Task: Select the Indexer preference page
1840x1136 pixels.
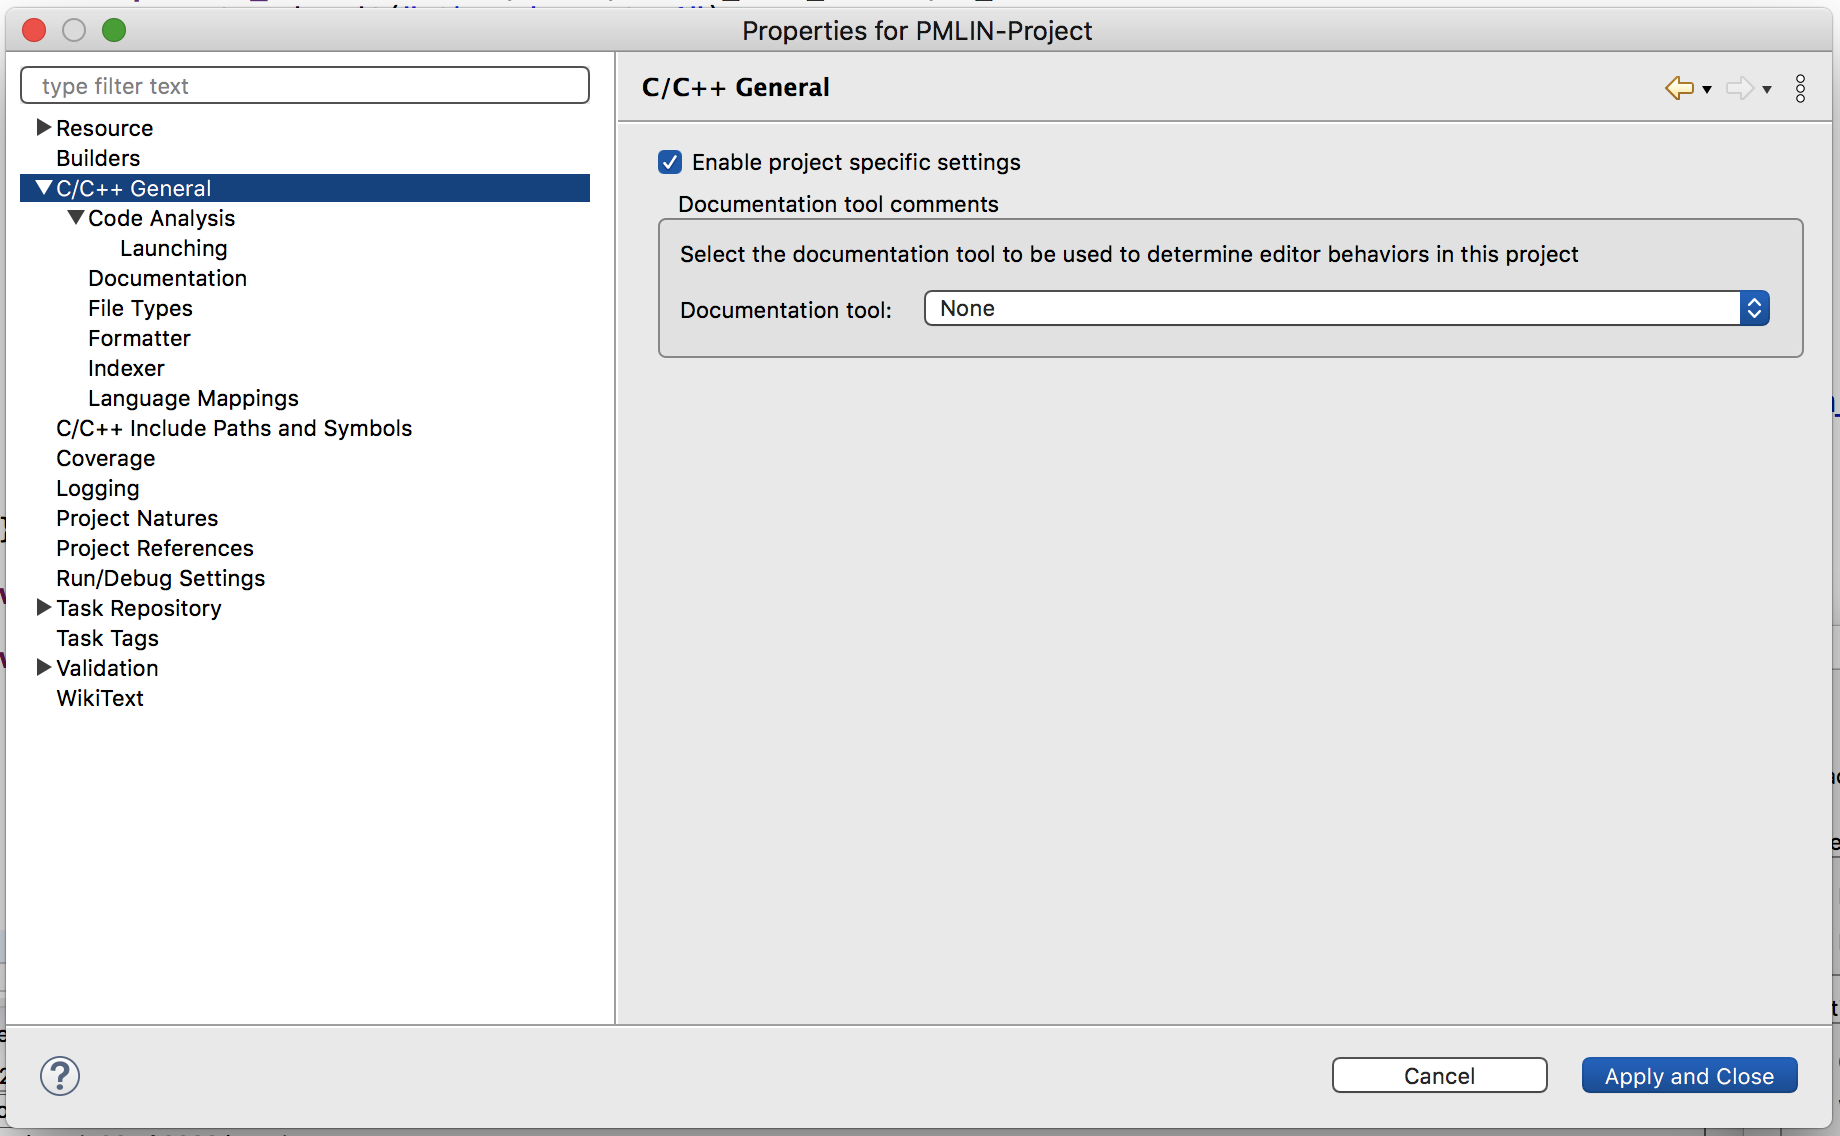Action: pos(126,368)
